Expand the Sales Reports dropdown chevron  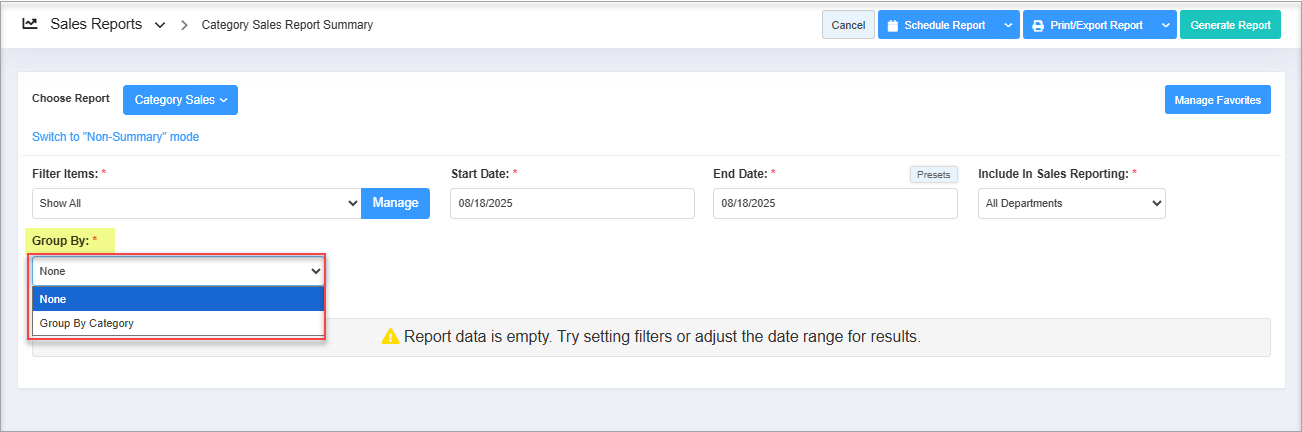160,25
